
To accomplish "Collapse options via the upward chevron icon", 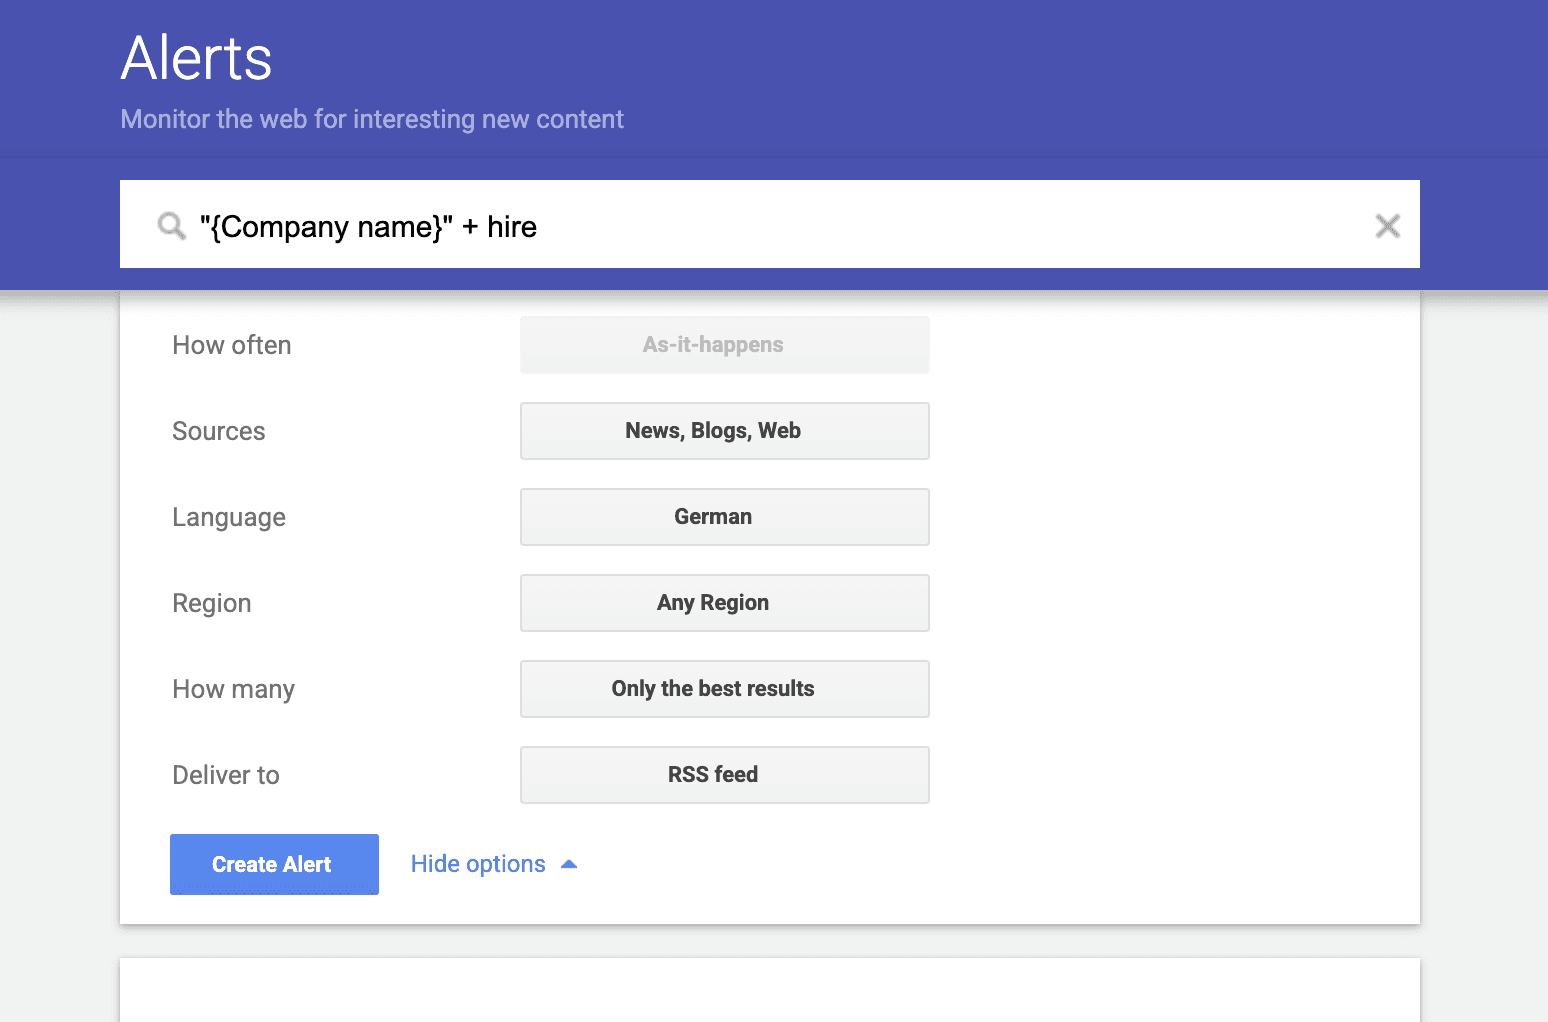I will [x=569, y=863].
